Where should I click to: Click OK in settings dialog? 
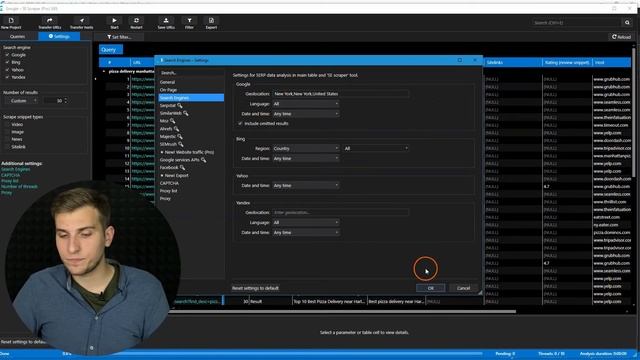430,288
